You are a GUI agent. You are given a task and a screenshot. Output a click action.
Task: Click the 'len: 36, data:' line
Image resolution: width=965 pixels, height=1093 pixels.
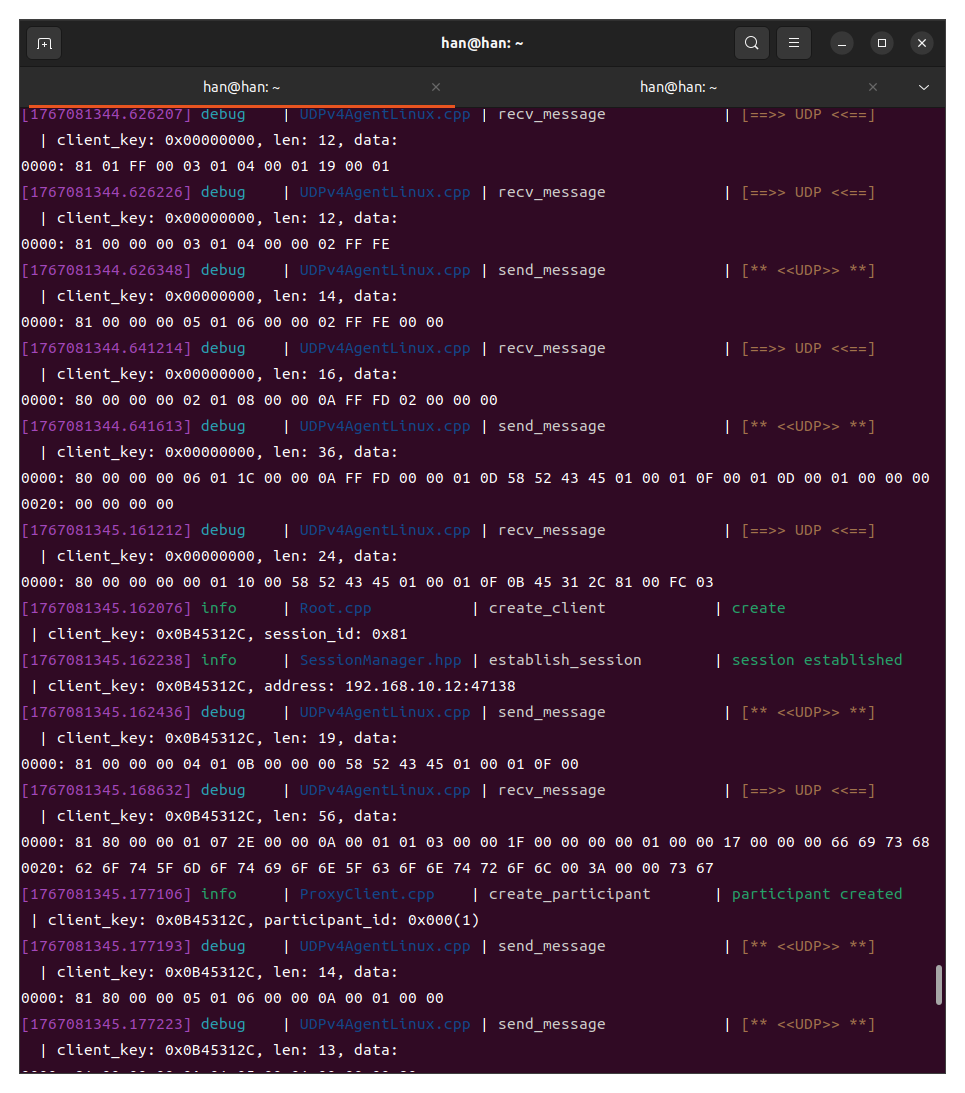pyautogui.click(x=335, y=452)
